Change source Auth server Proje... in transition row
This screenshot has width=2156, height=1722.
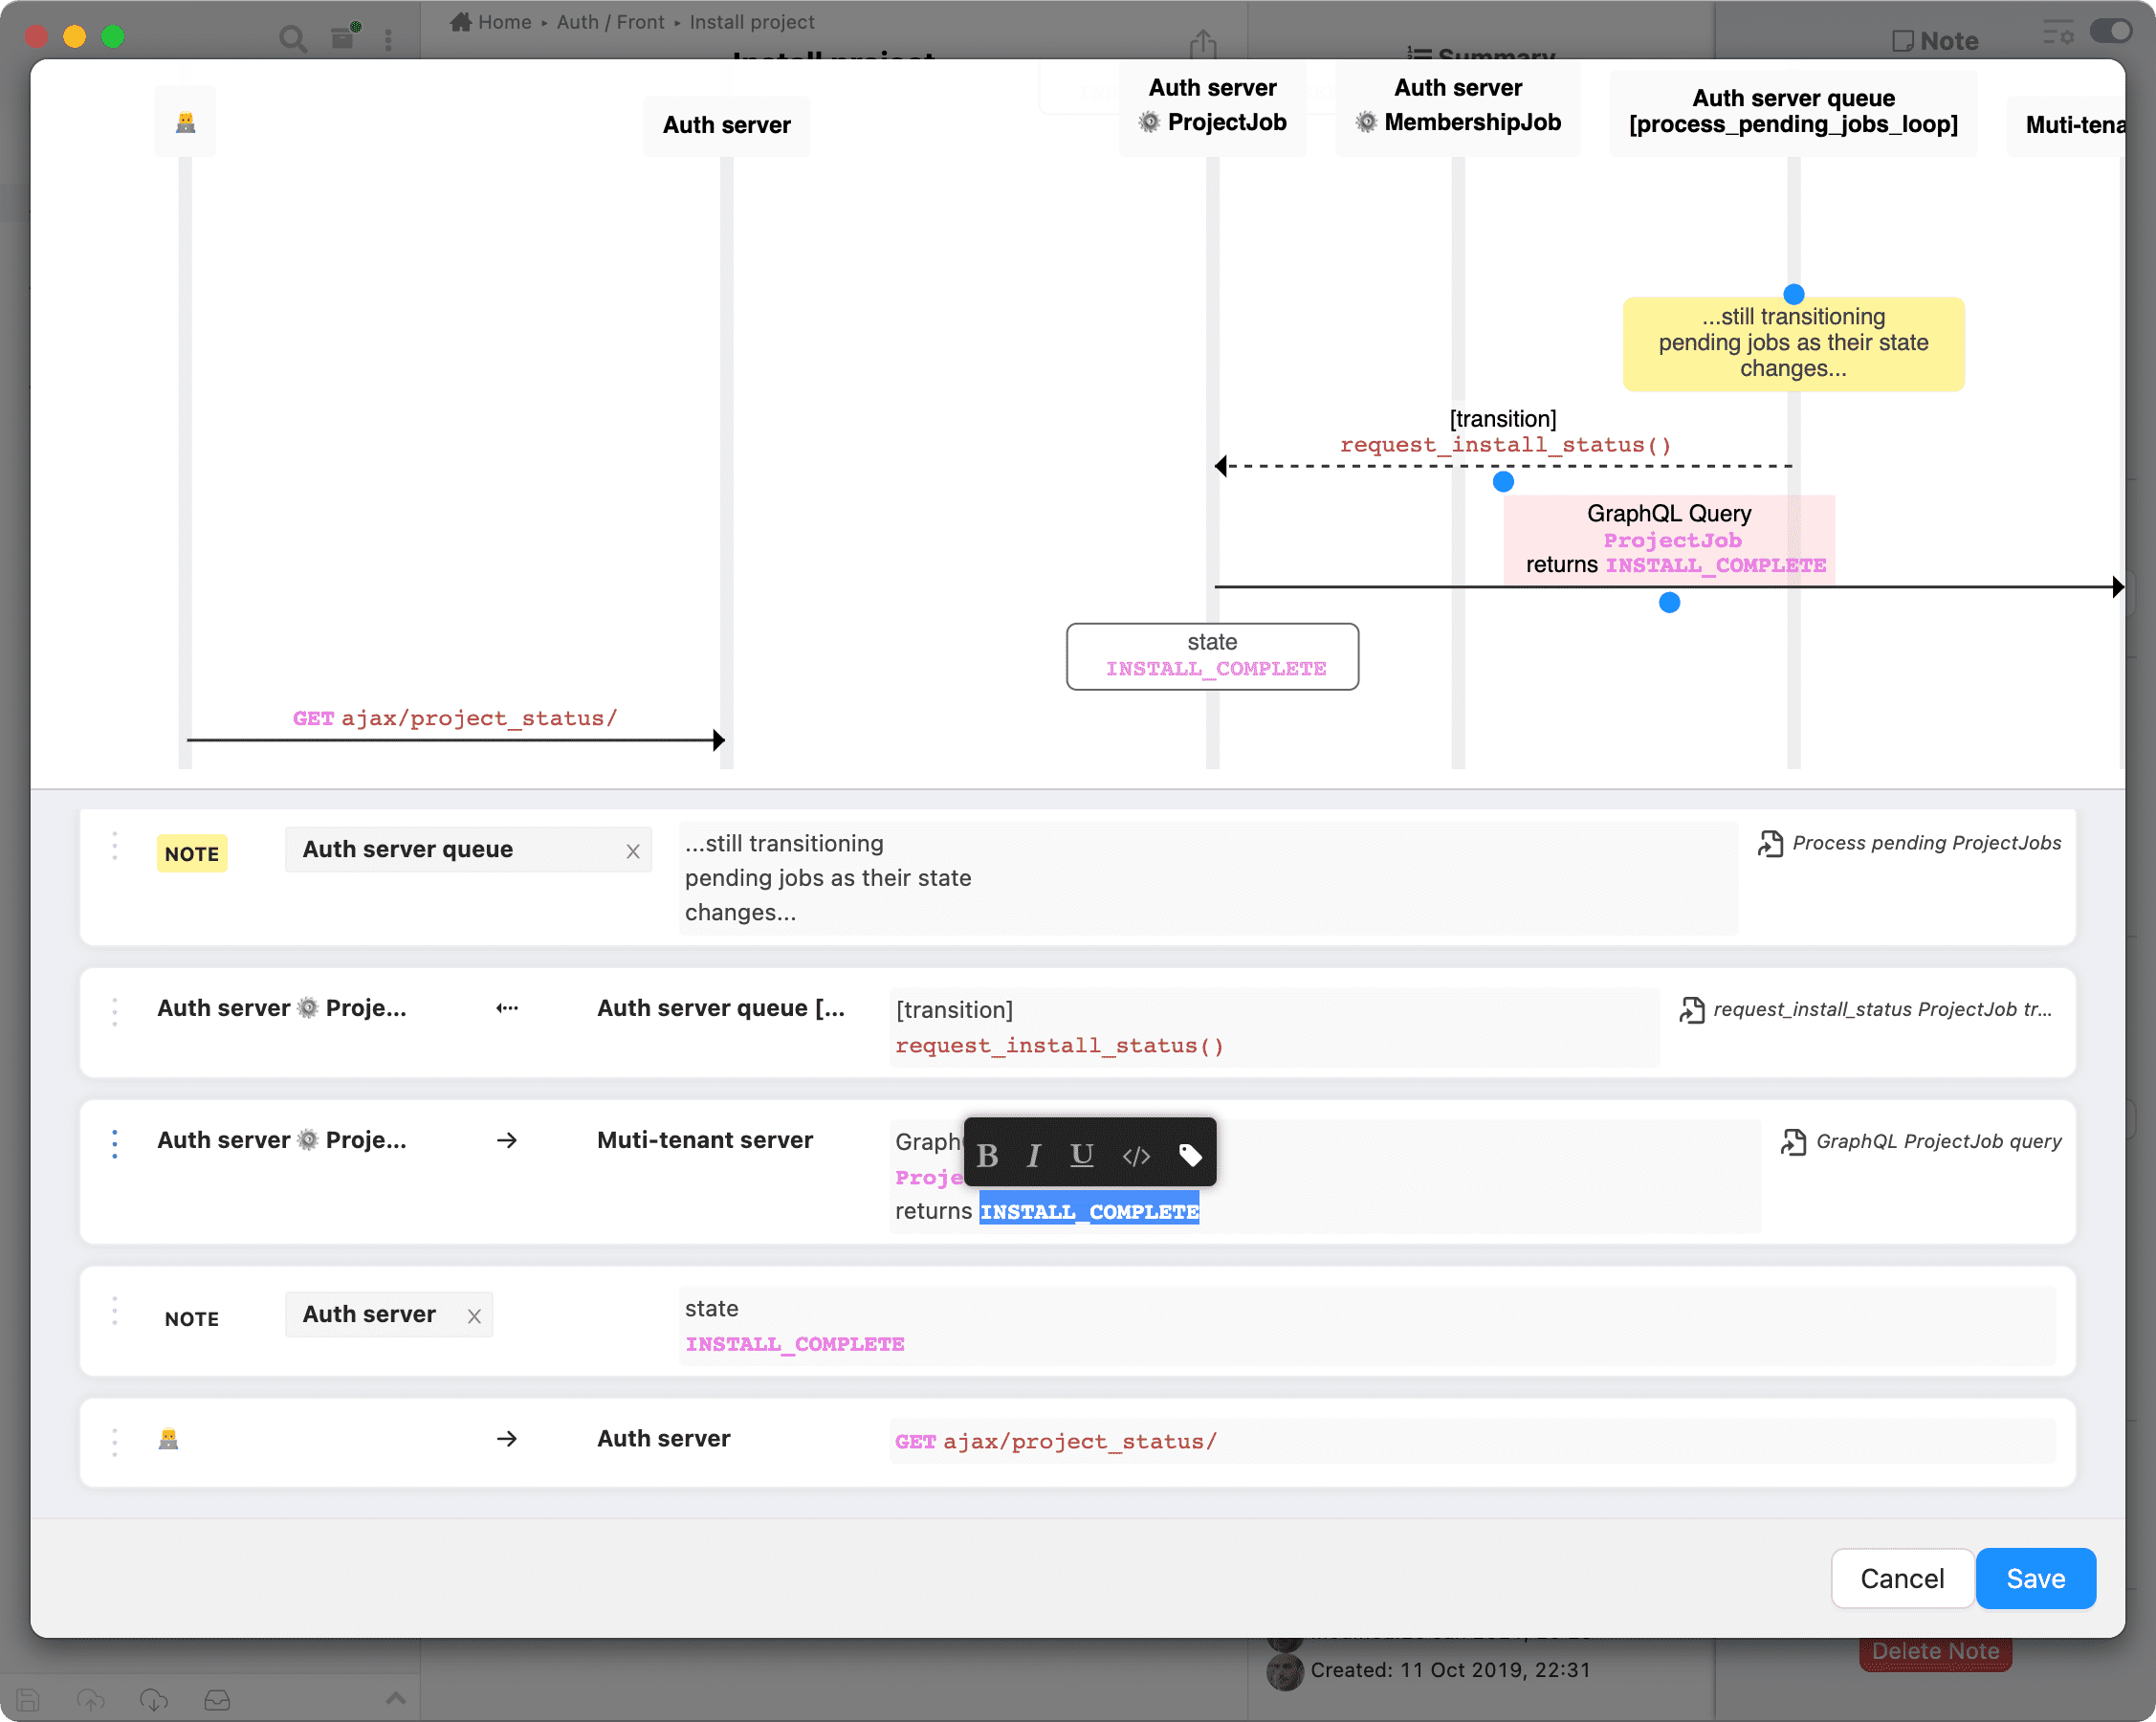(281, 1008)
